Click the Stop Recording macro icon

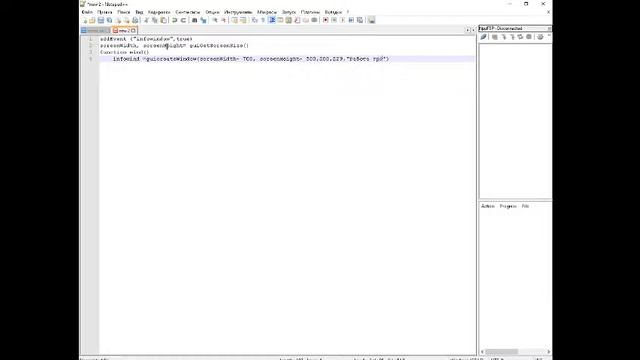click(x=334, y=20)
